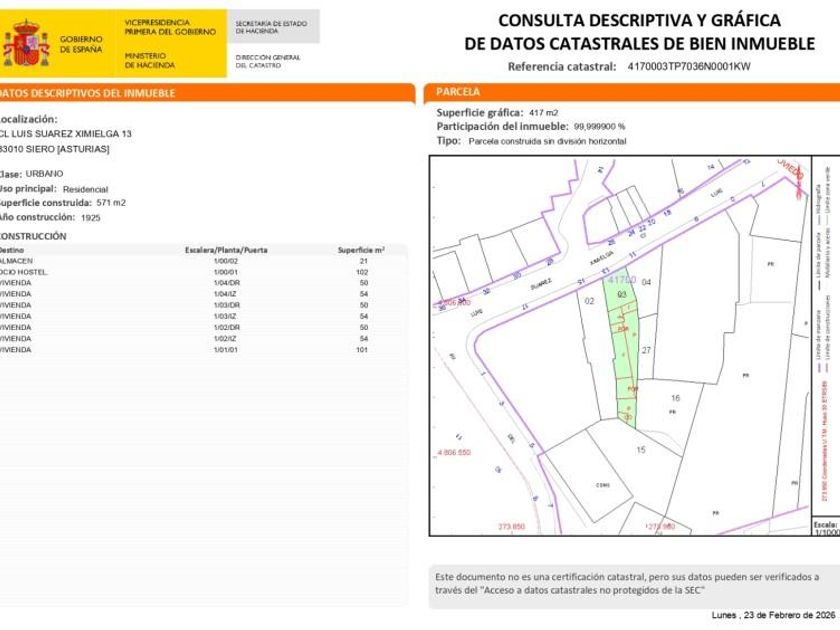
Task: Click the 'CONSTRUCCIÓN' subsection heading
Action: pyautogui.click(x=33, y=236)
